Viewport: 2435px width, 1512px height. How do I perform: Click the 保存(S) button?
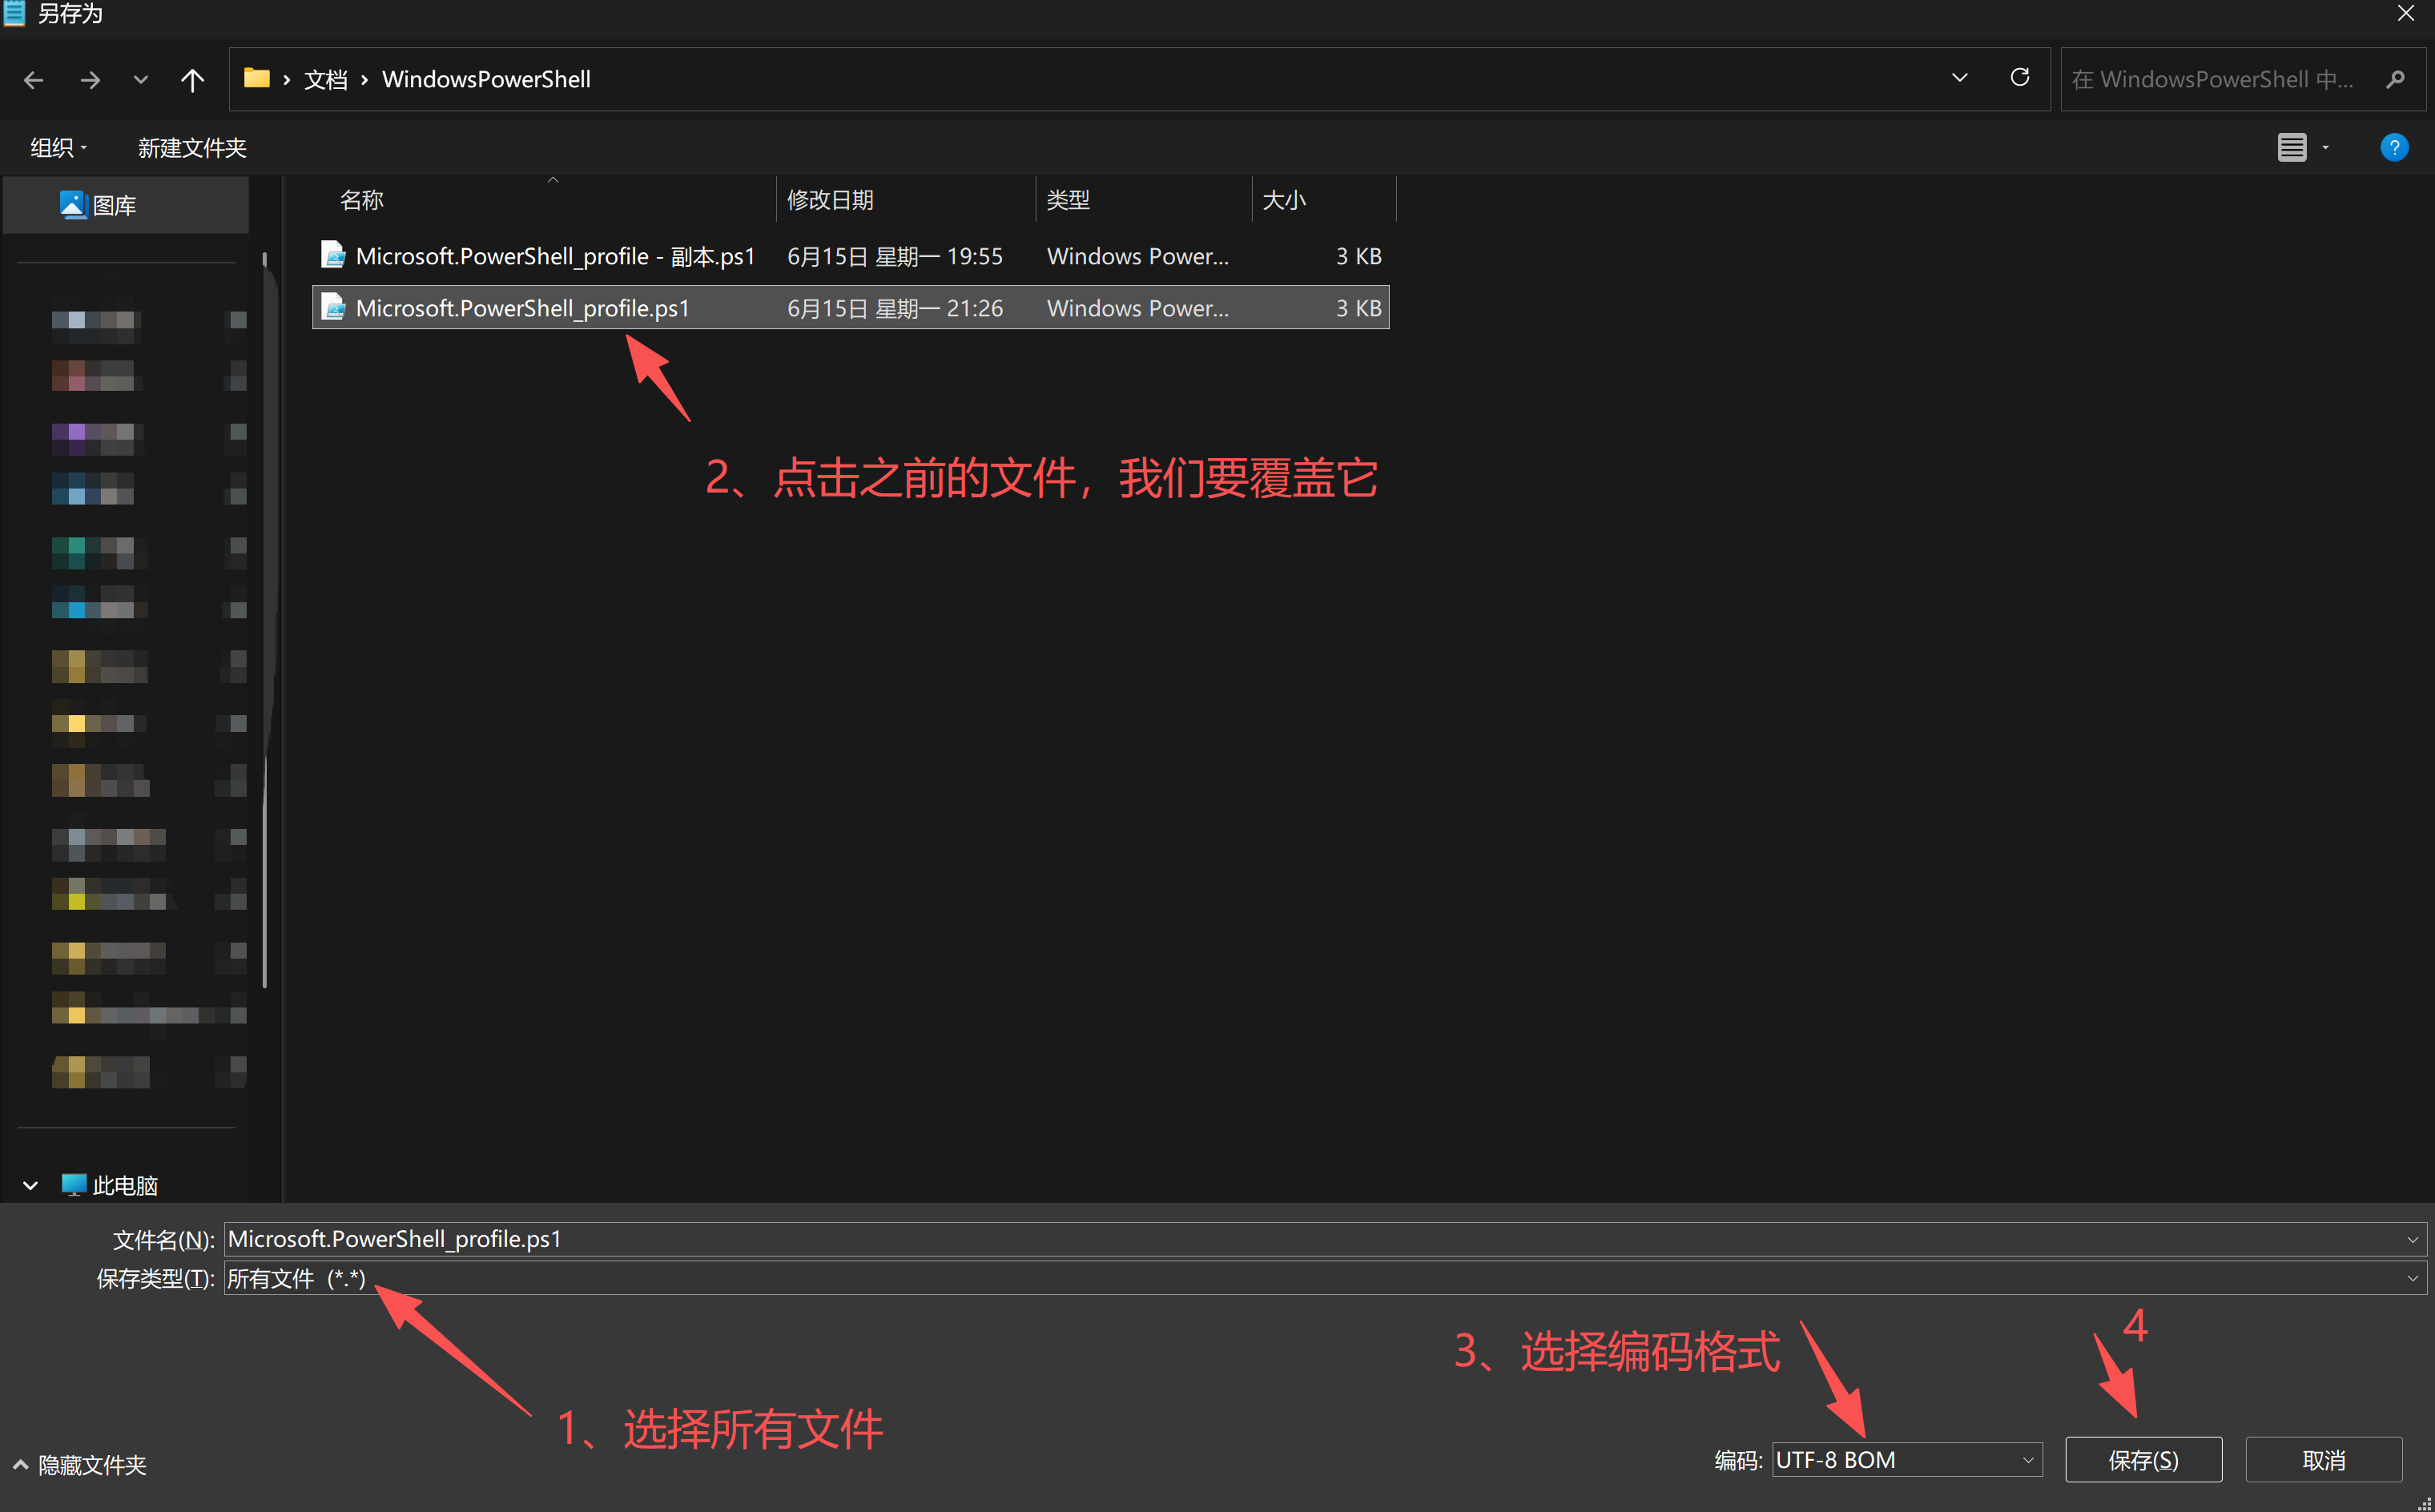coord(2143,1460)
